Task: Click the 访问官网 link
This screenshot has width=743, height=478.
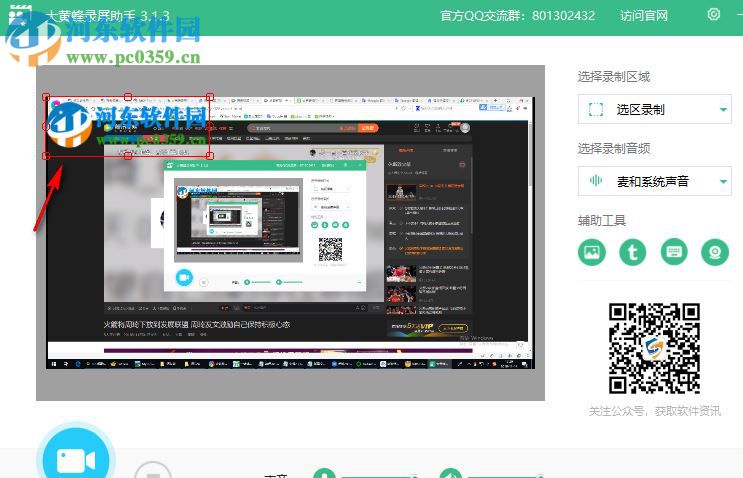Action: coord(644,16)
